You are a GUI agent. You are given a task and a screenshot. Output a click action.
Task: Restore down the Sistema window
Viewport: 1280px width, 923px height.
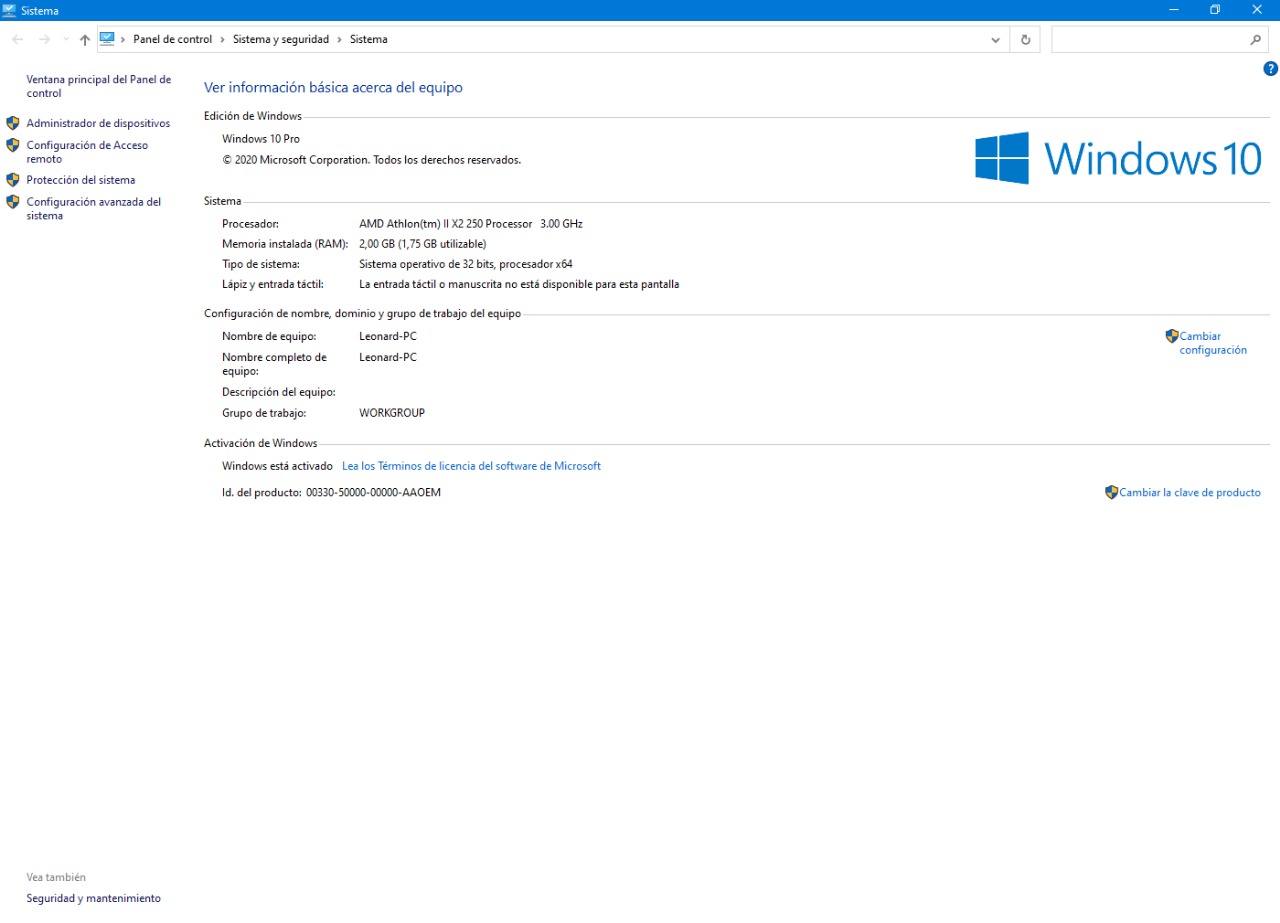(x=1215, y=10)
